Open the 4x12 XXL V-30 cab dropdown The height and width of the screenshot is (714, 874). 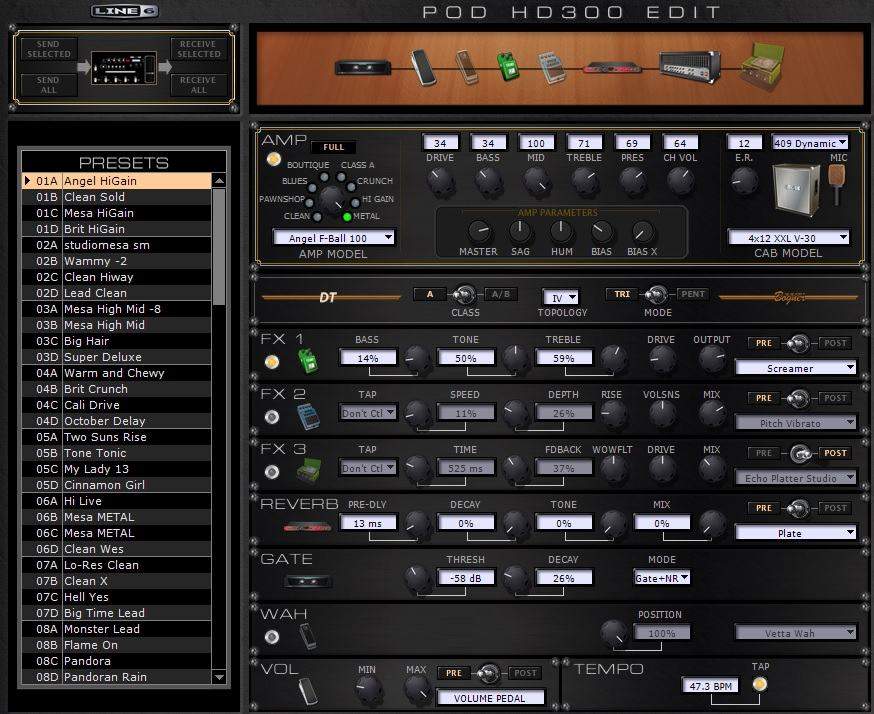(789, 238)
